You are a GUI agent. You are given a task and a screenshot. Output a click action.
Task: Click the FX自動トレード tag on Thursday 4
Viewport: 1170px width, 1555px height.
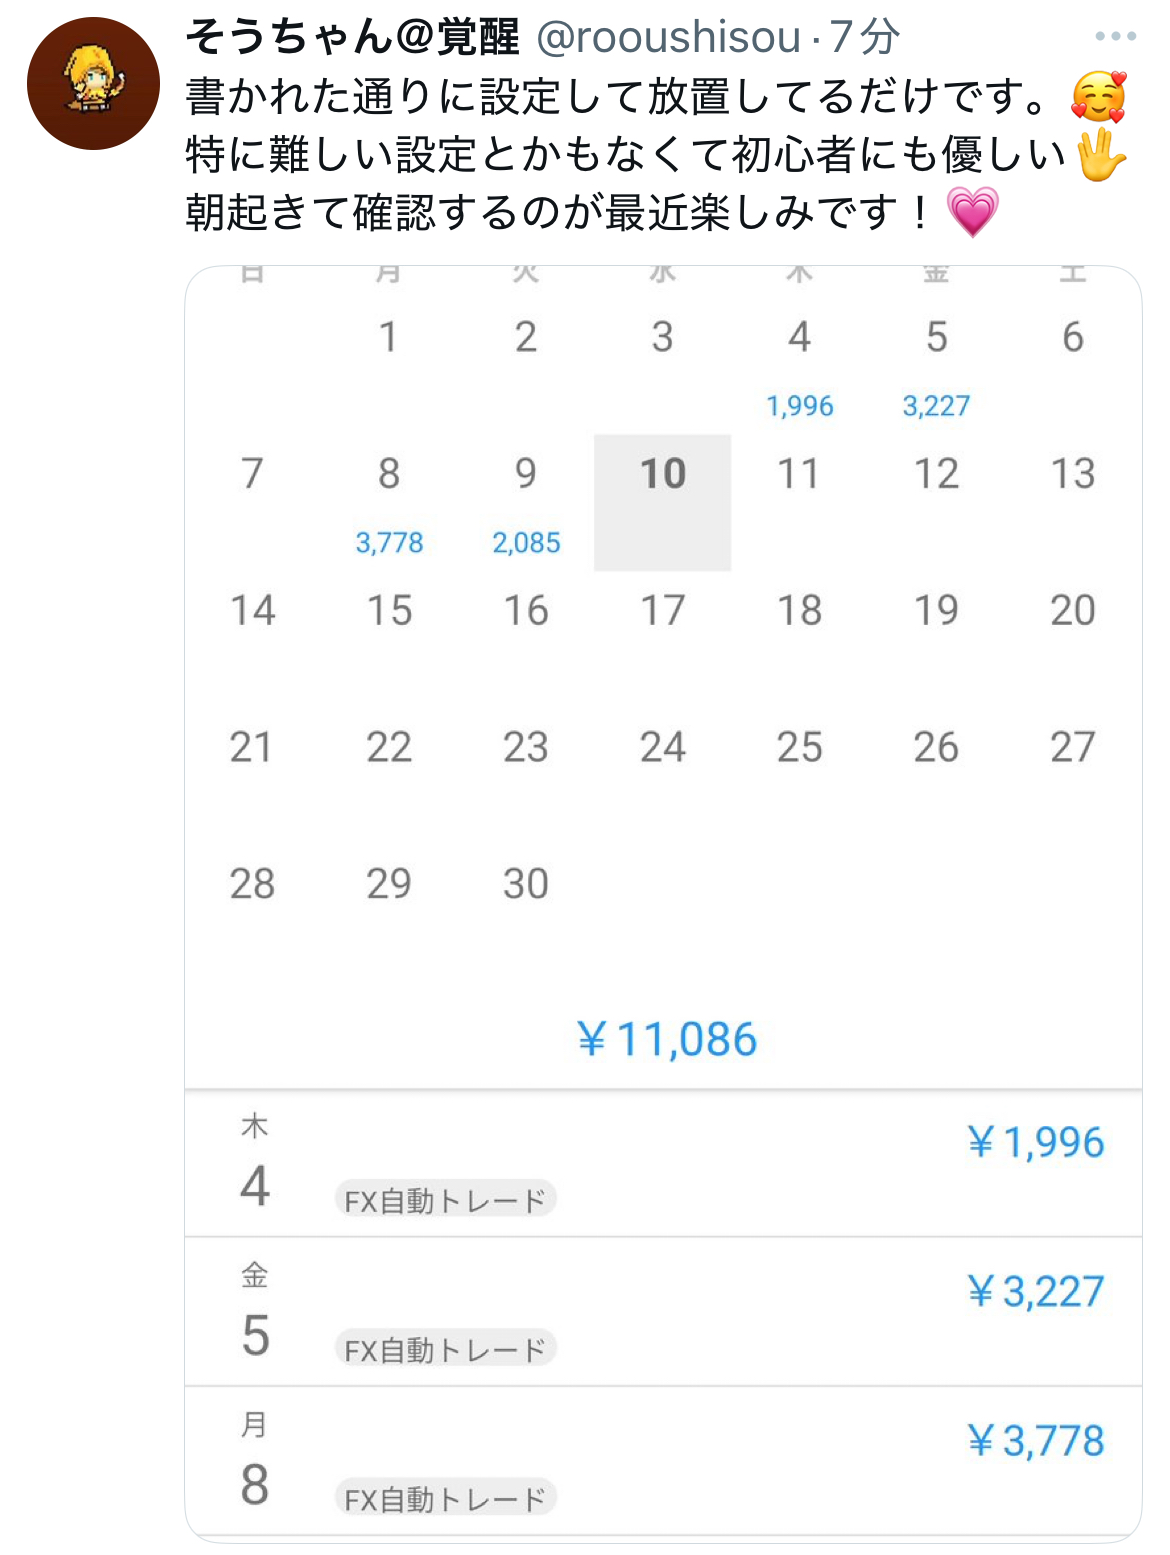pyautogui.click(x=445, y=1200)
